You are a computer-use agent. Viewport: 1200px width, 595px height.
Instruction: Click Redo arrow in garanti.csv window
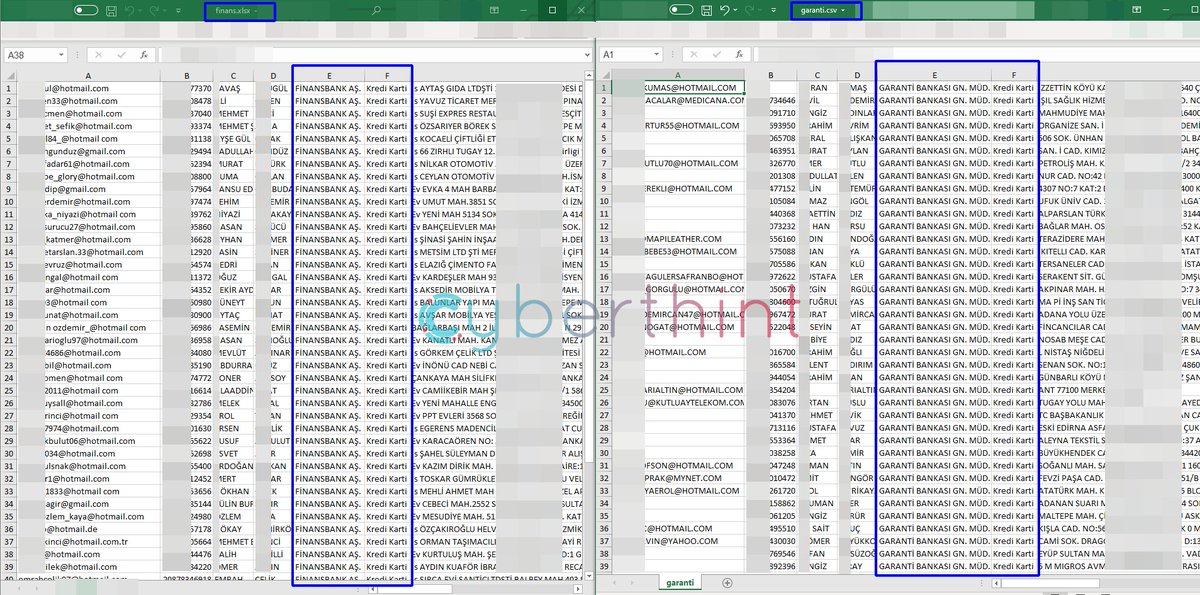coord(750,10)
